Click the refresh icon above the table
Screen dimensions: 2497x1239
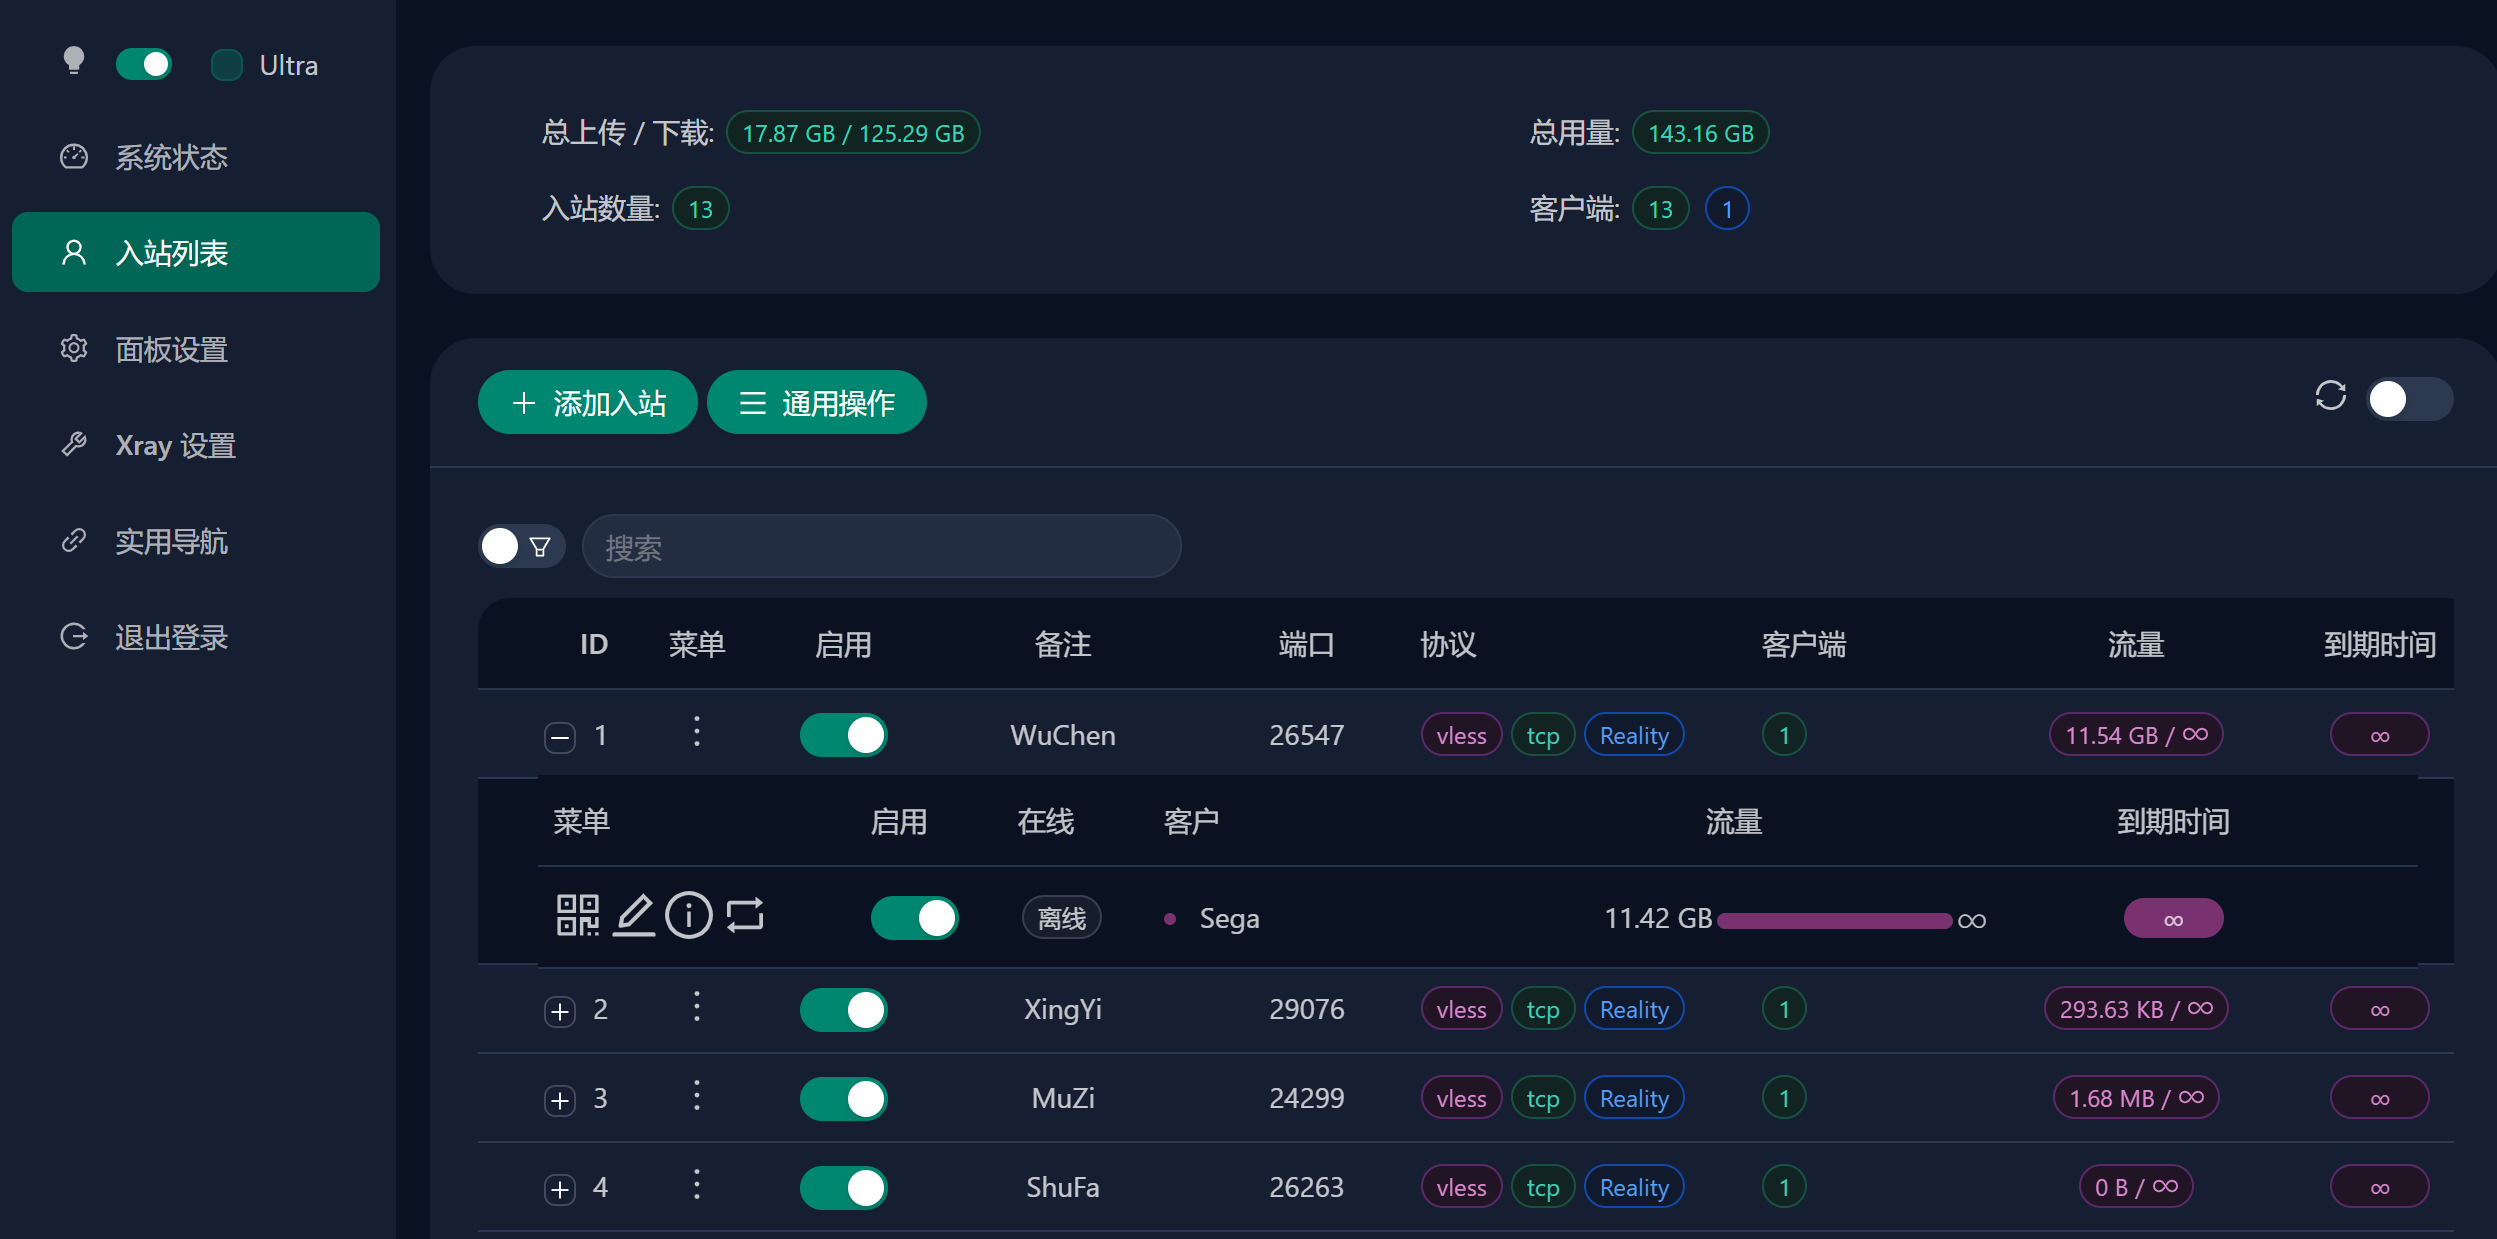point(2330,396)
